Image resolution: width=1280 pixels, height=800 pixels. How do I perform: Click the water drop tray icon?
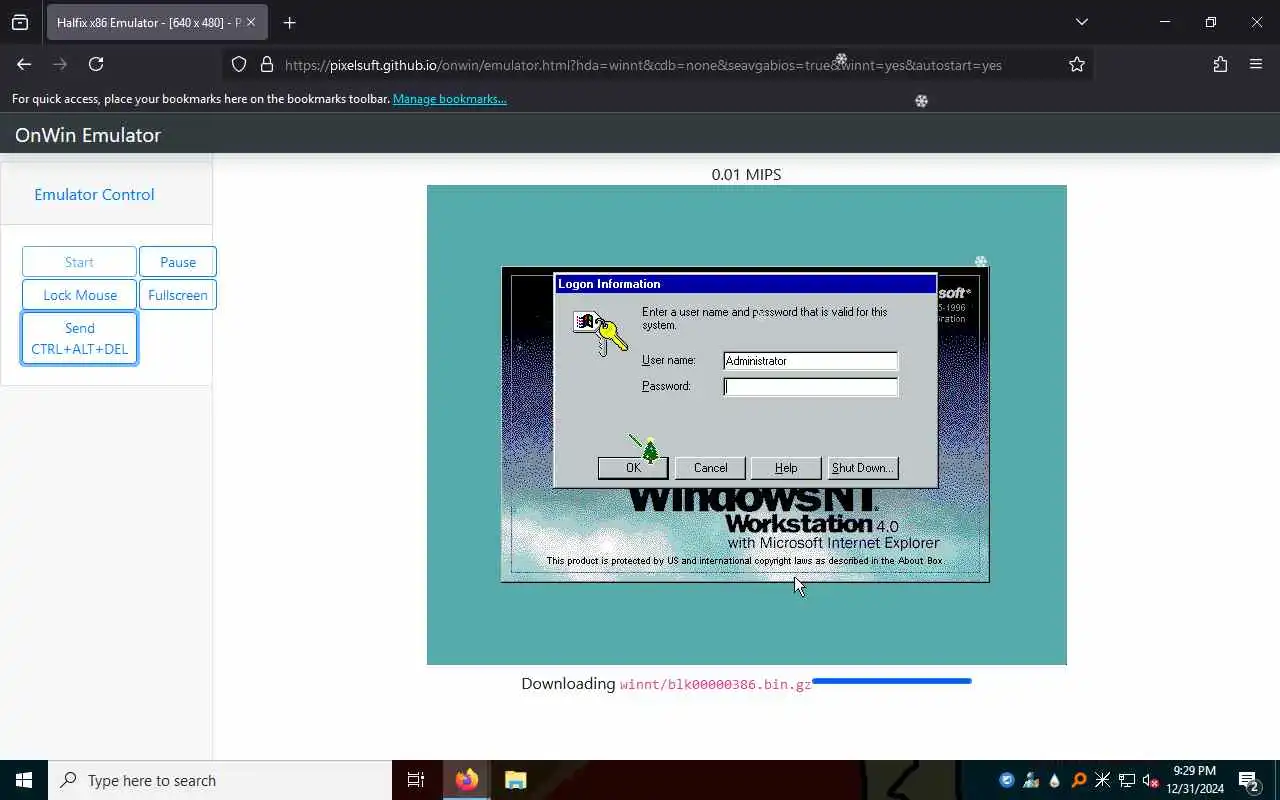point(1055,780)
